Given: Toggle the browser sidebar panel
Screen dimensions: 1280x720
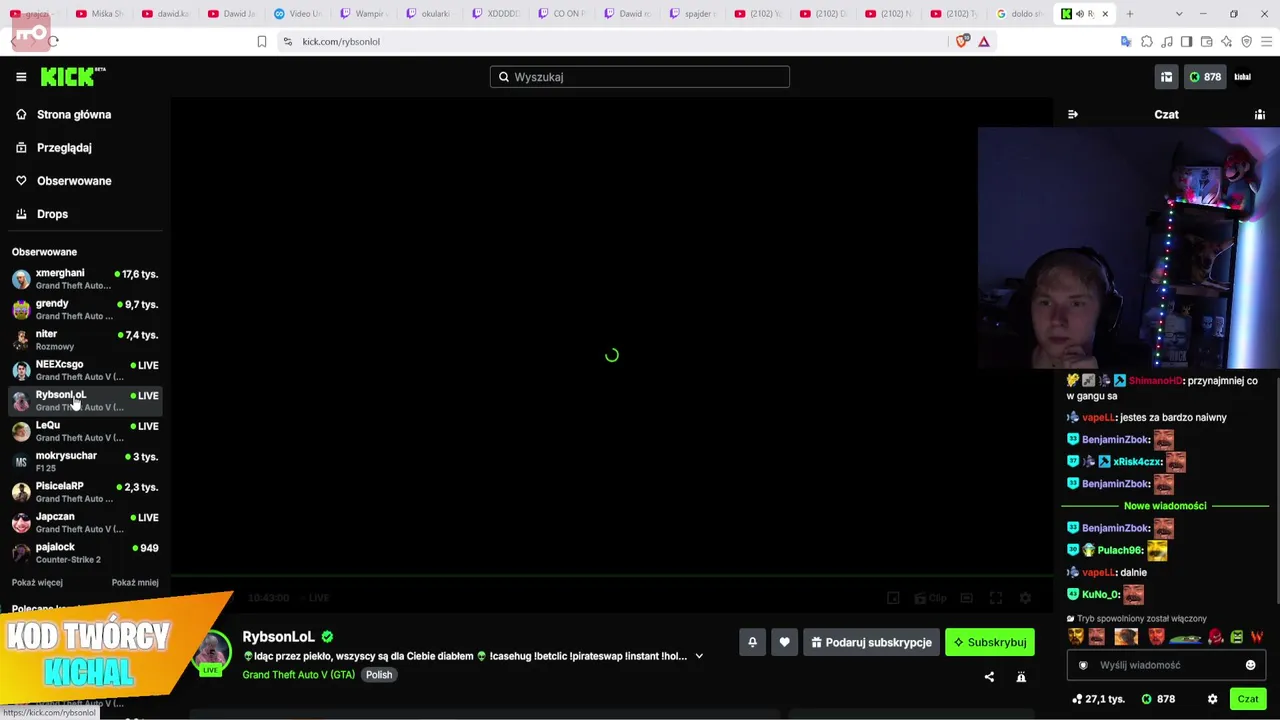Looking at the screenshot, I should tap(1186, 41).
